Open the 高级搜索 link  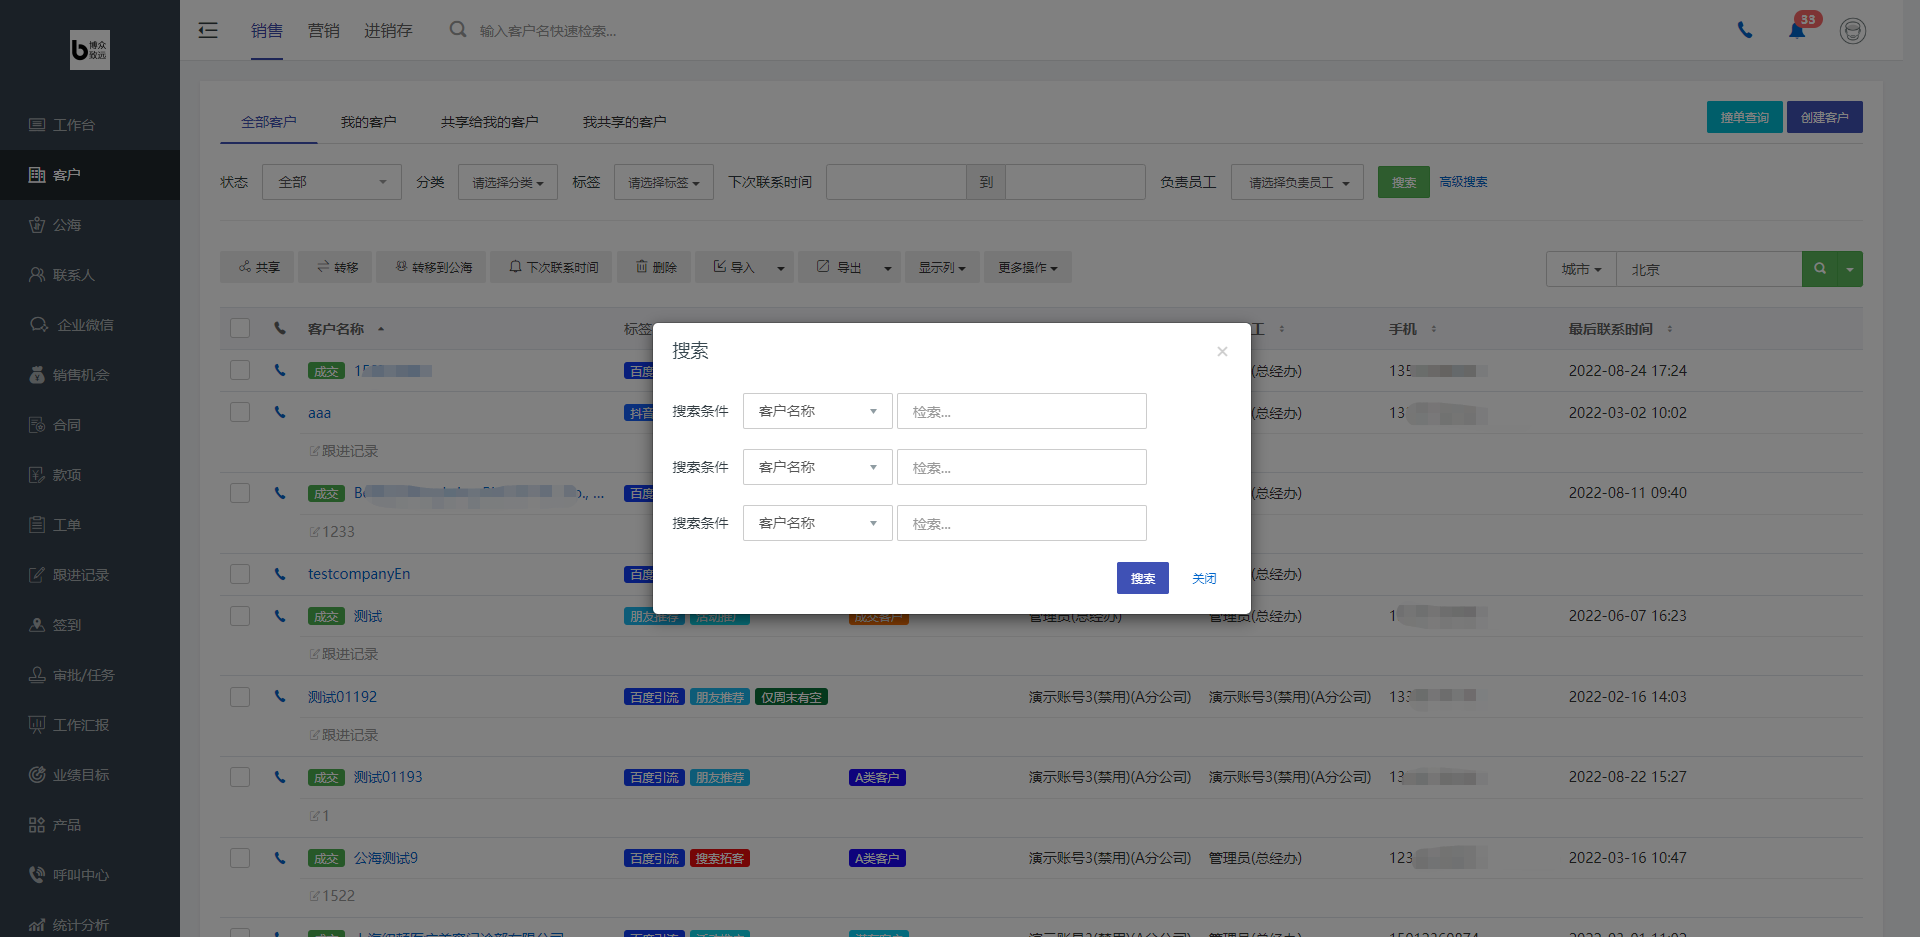[x=1463, y=182]
